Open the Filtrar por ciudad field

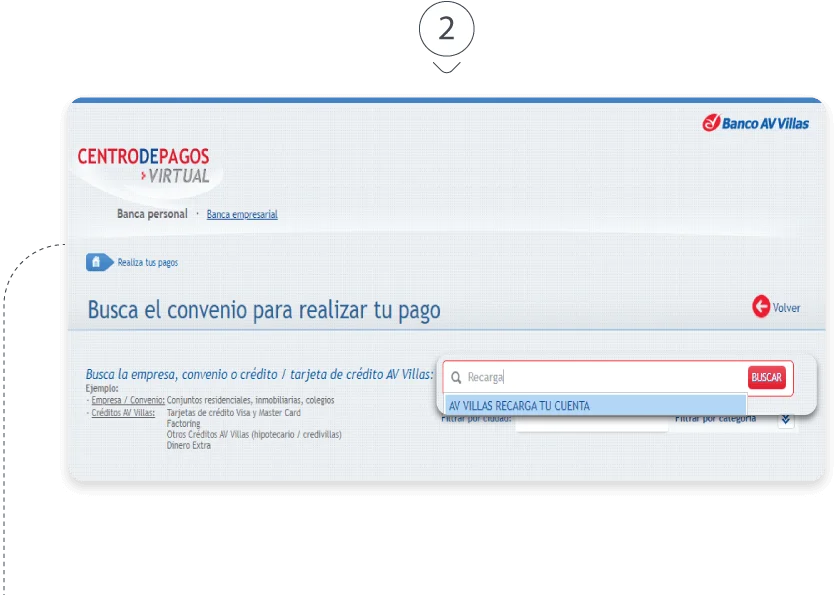coord(591,424)
